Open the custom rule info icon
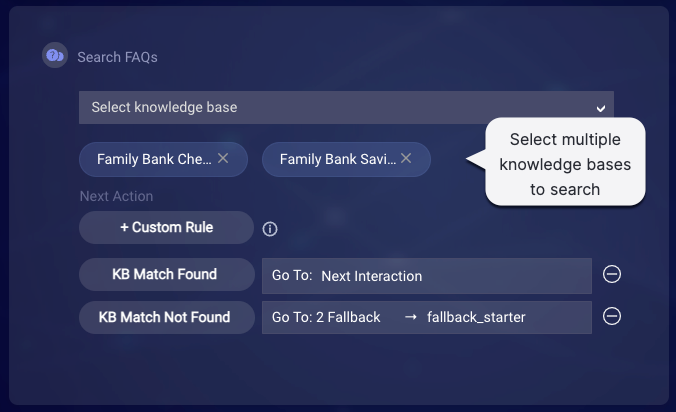This screenshot has height=412, width=676. (x=270, y=229)
